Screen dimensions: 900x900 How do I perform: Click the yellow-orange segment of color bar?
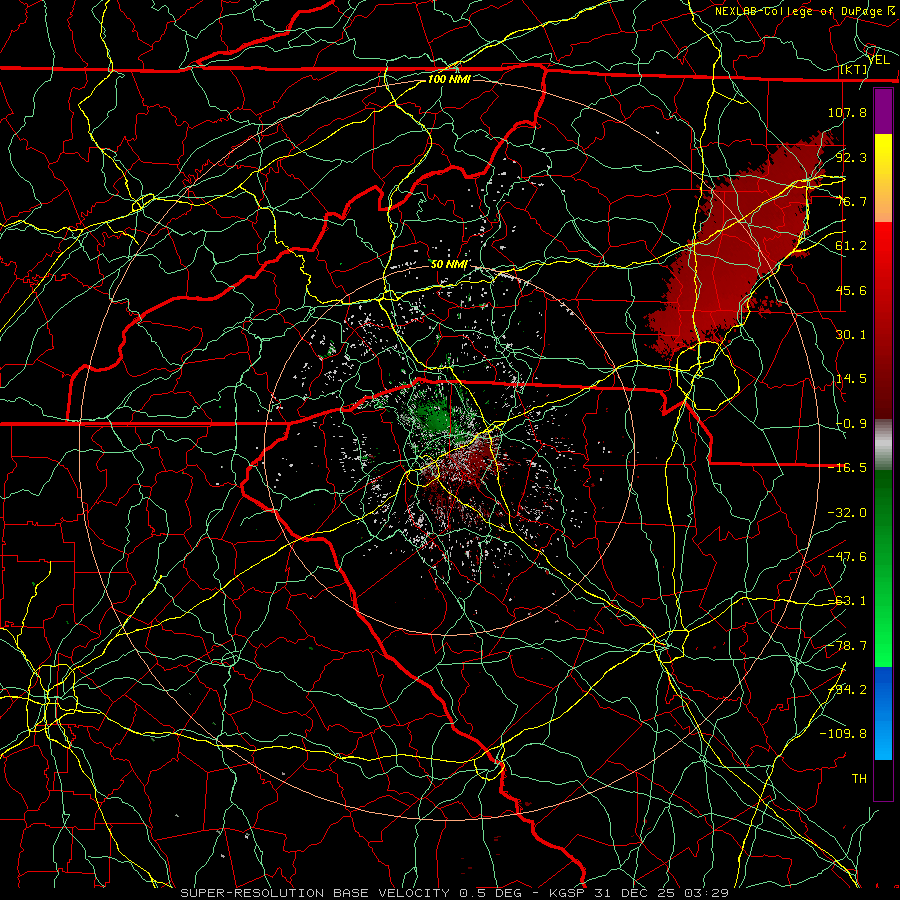click(883, 178)
